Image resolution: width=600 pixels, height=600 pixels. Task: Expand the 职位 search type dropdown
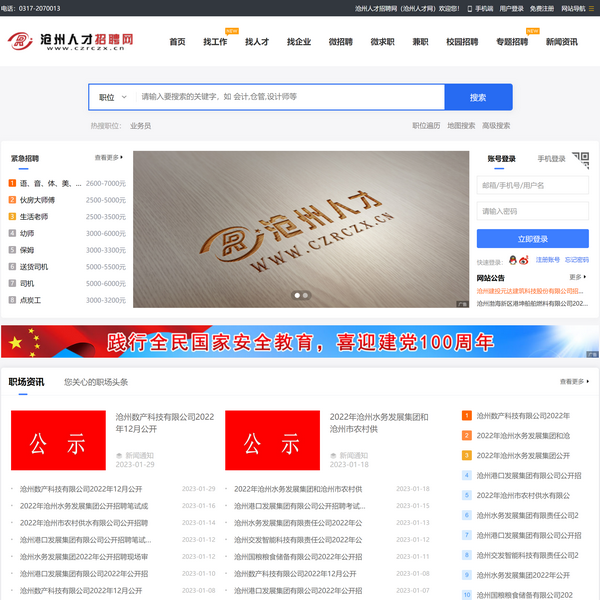(112, 97)
